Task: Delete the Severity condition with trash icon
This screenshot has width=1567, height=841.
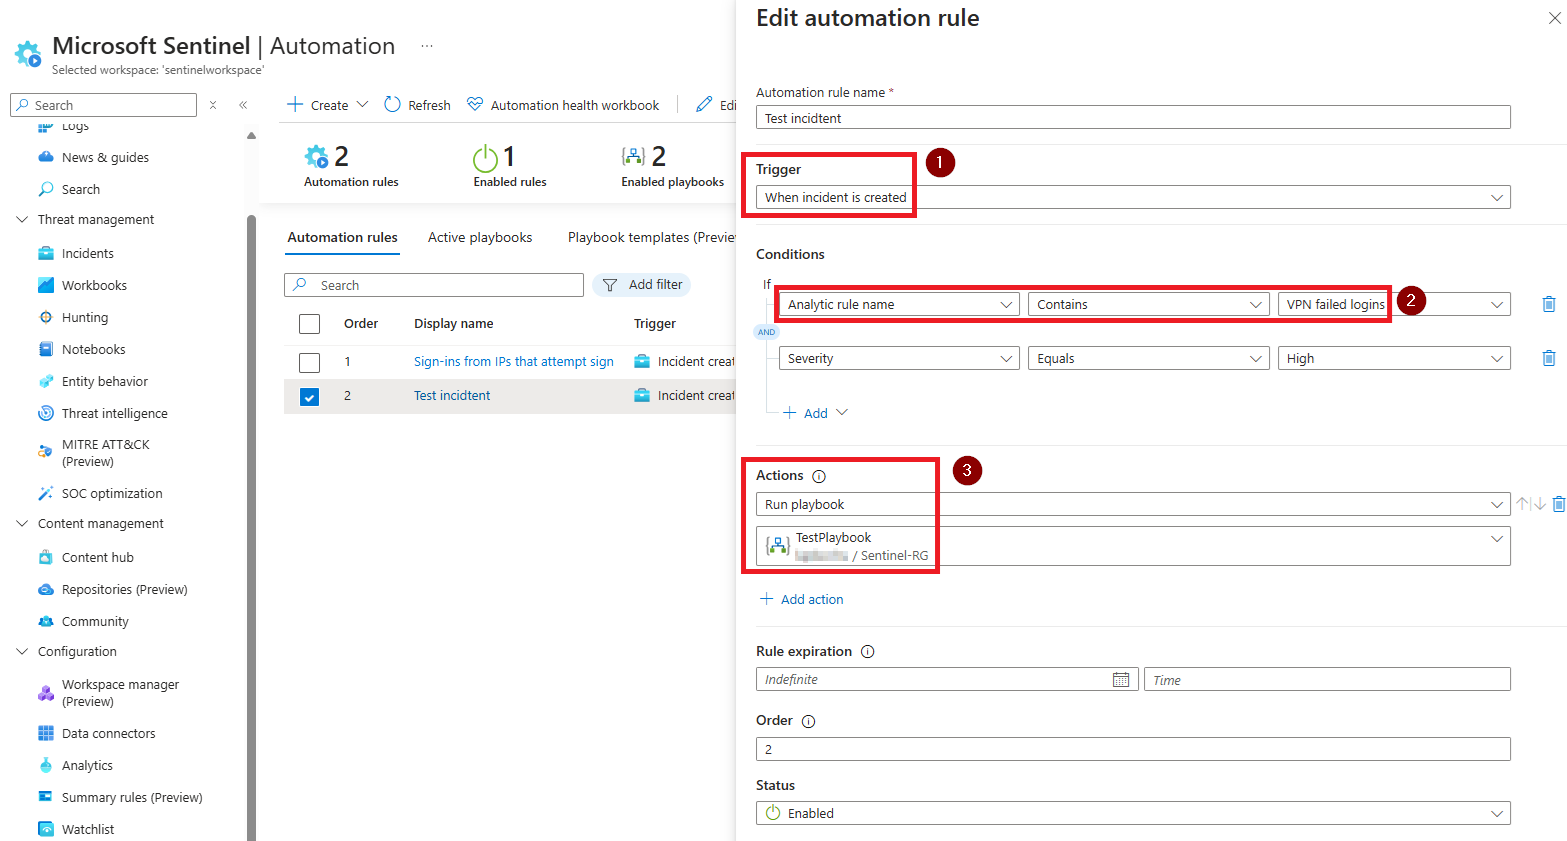Action: [1548, 358]
